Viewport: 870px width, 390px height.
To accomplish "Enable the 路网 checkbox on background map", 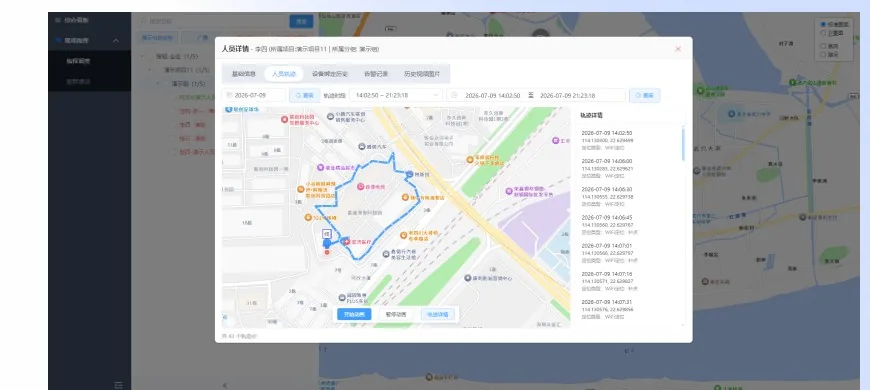I will click(x=823, y=46).
